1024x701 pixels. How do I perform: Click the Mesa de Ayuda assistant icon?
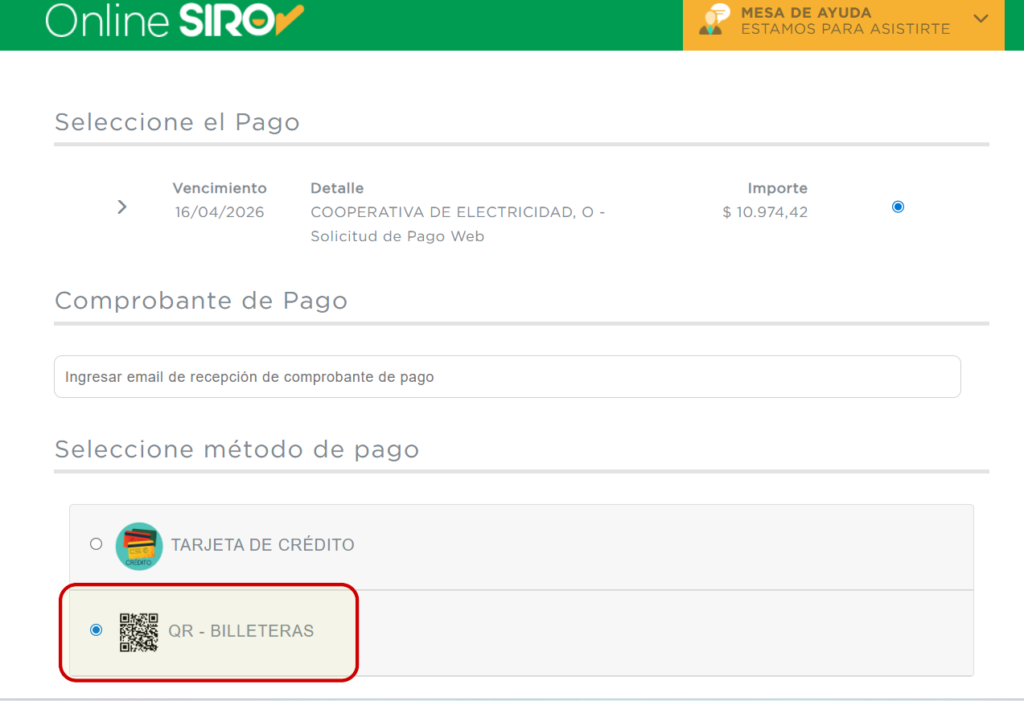click(712, 20)
